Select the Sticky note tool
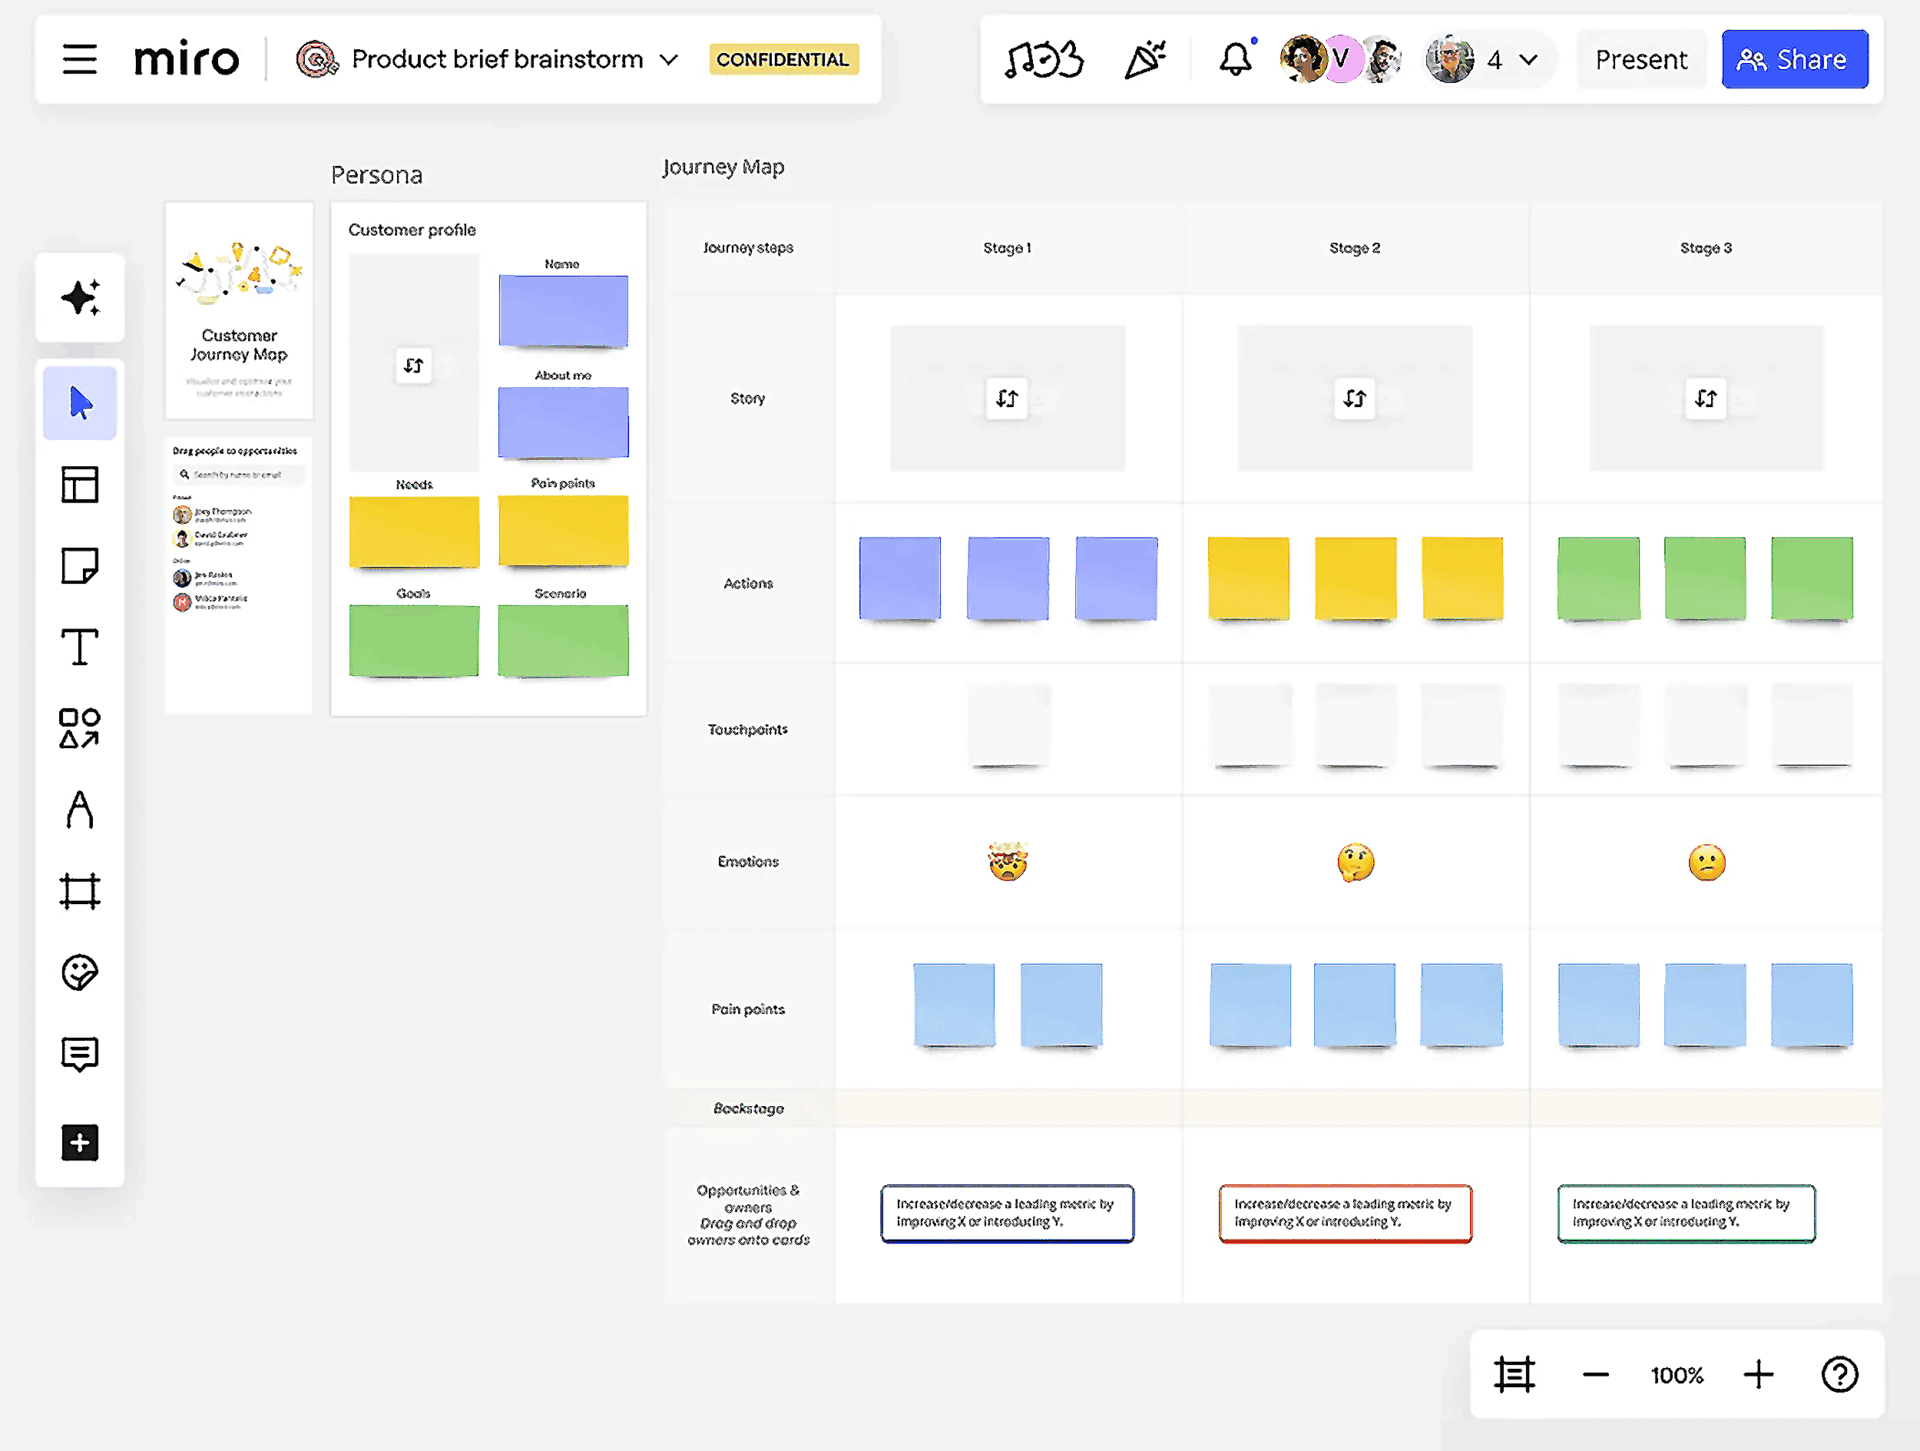 (x=80, y=566)
